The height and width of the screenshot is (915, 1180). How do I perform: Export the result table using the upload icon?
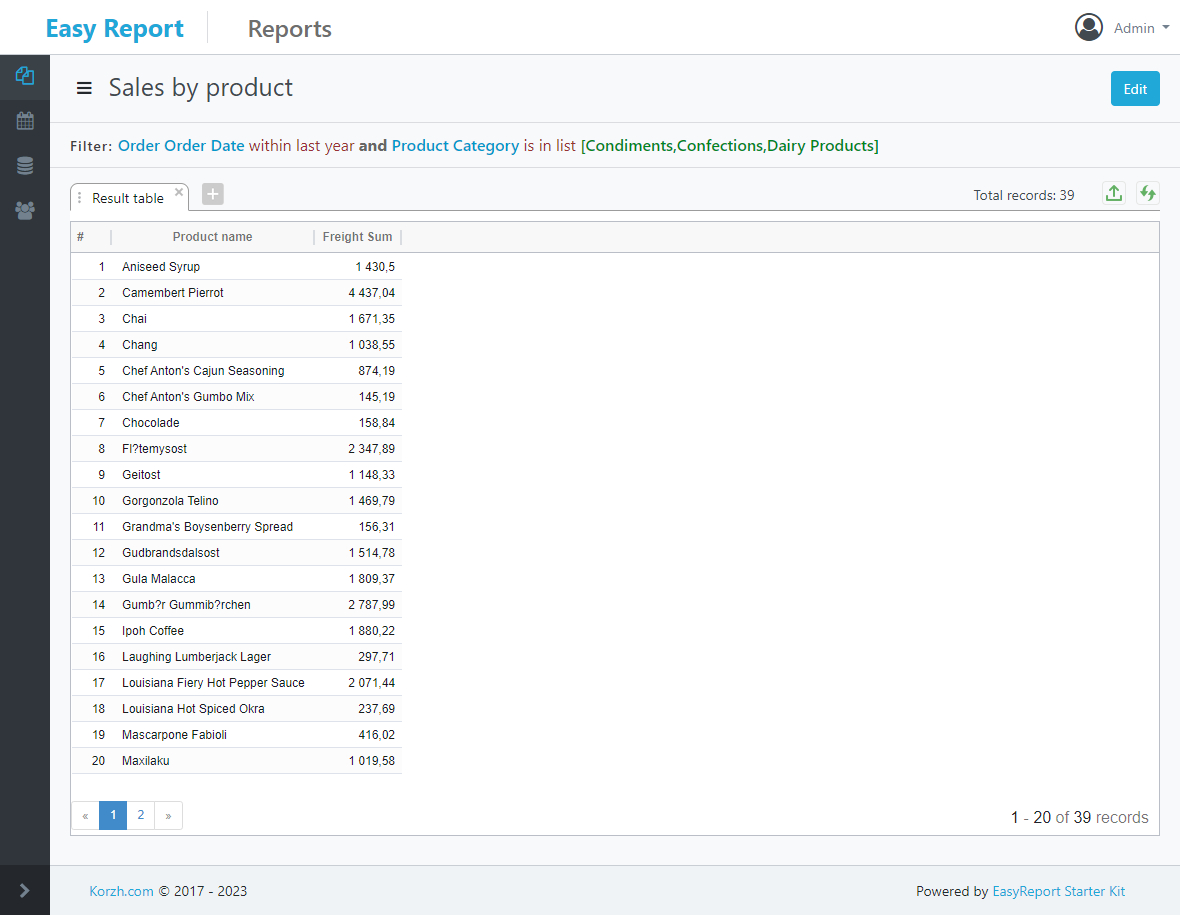[1113, 193]
